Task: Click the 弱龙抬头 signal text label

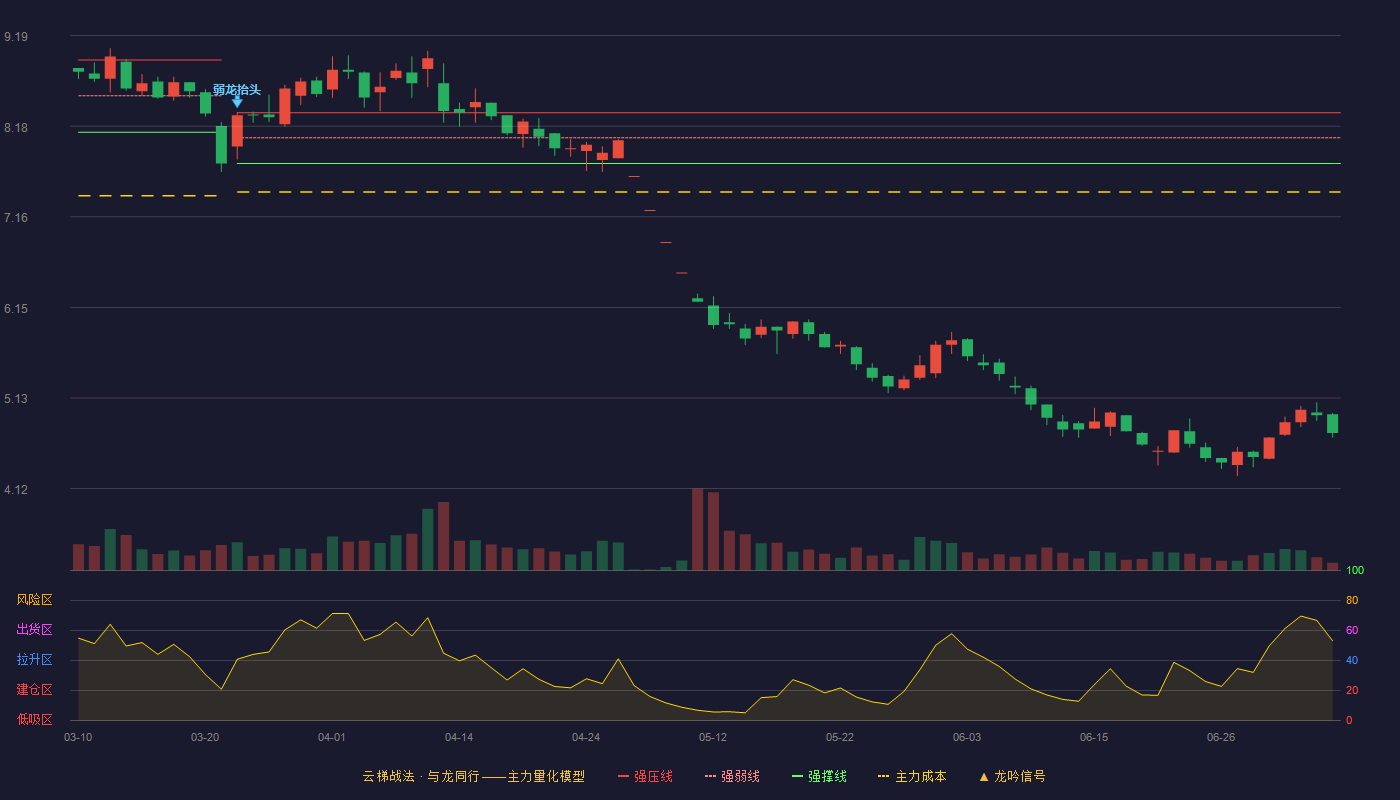Action: 237,89
